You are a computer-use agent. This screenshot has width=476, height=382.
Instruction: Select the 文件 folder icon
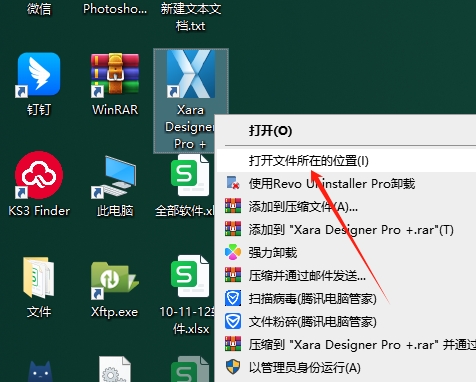[x=39, y=277]
